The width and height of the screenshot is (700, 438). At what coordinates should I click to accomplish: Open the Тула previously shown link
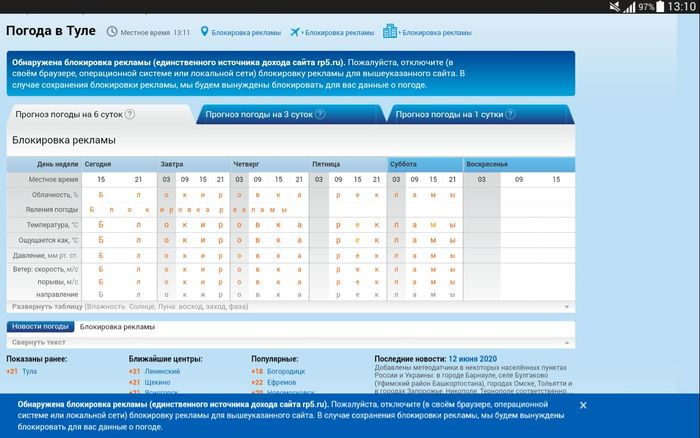click(29, 371)
